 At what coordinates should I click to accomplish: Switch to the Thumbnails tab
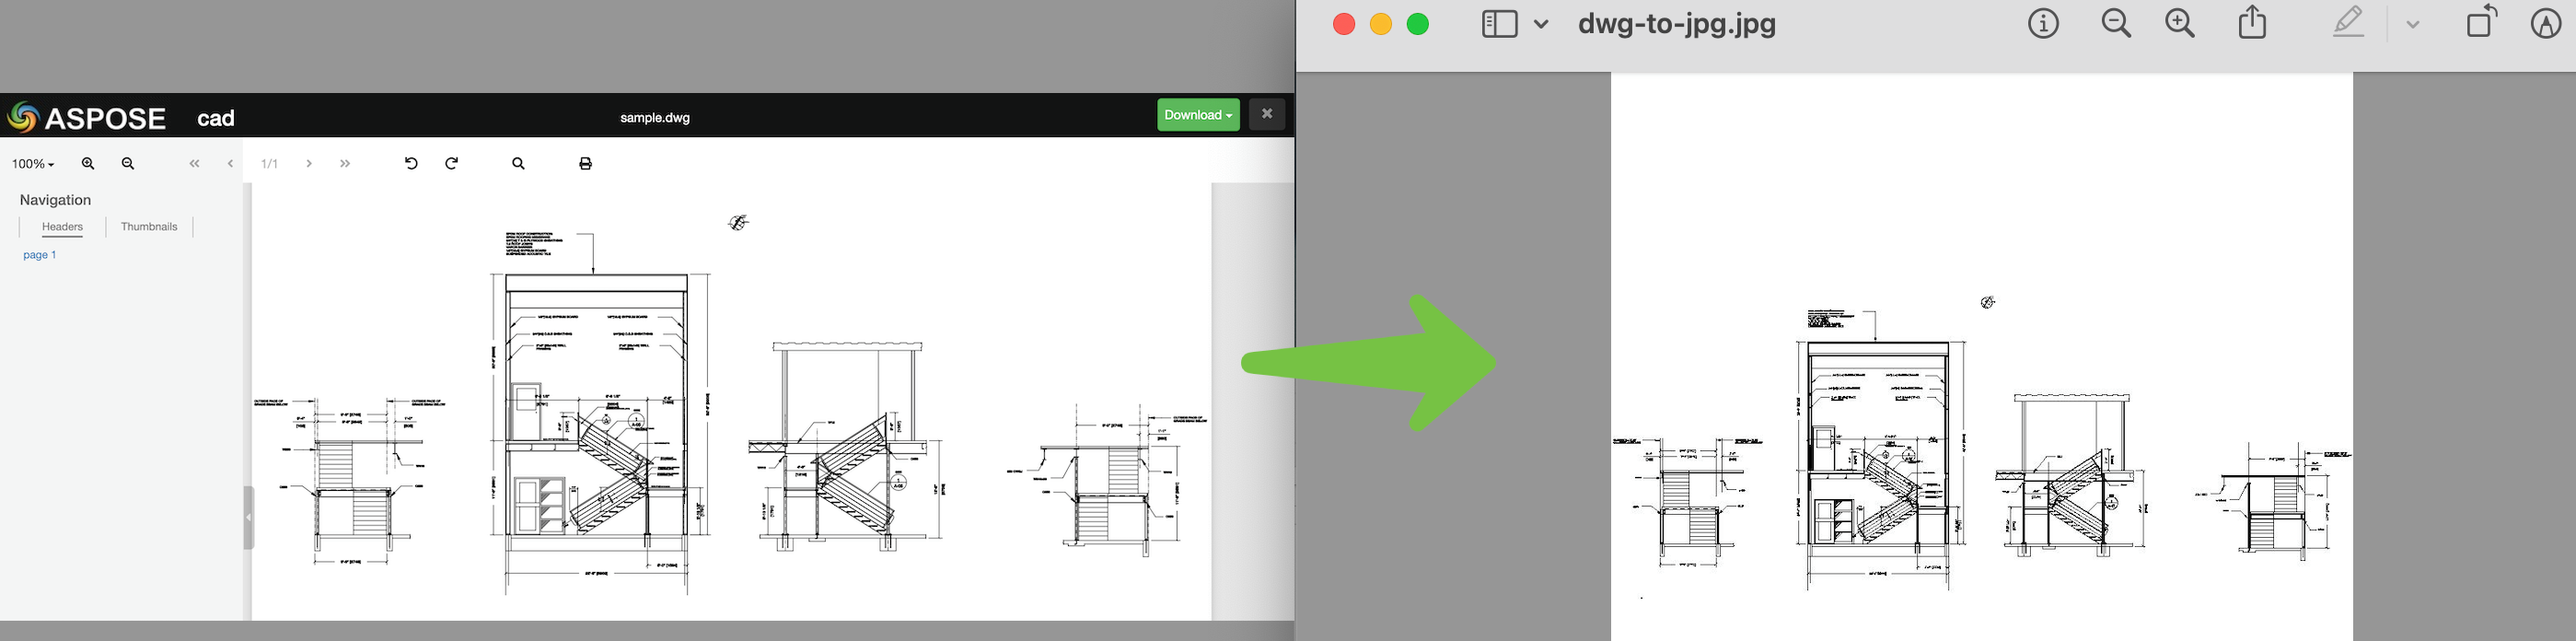click(x=149, y=227)
